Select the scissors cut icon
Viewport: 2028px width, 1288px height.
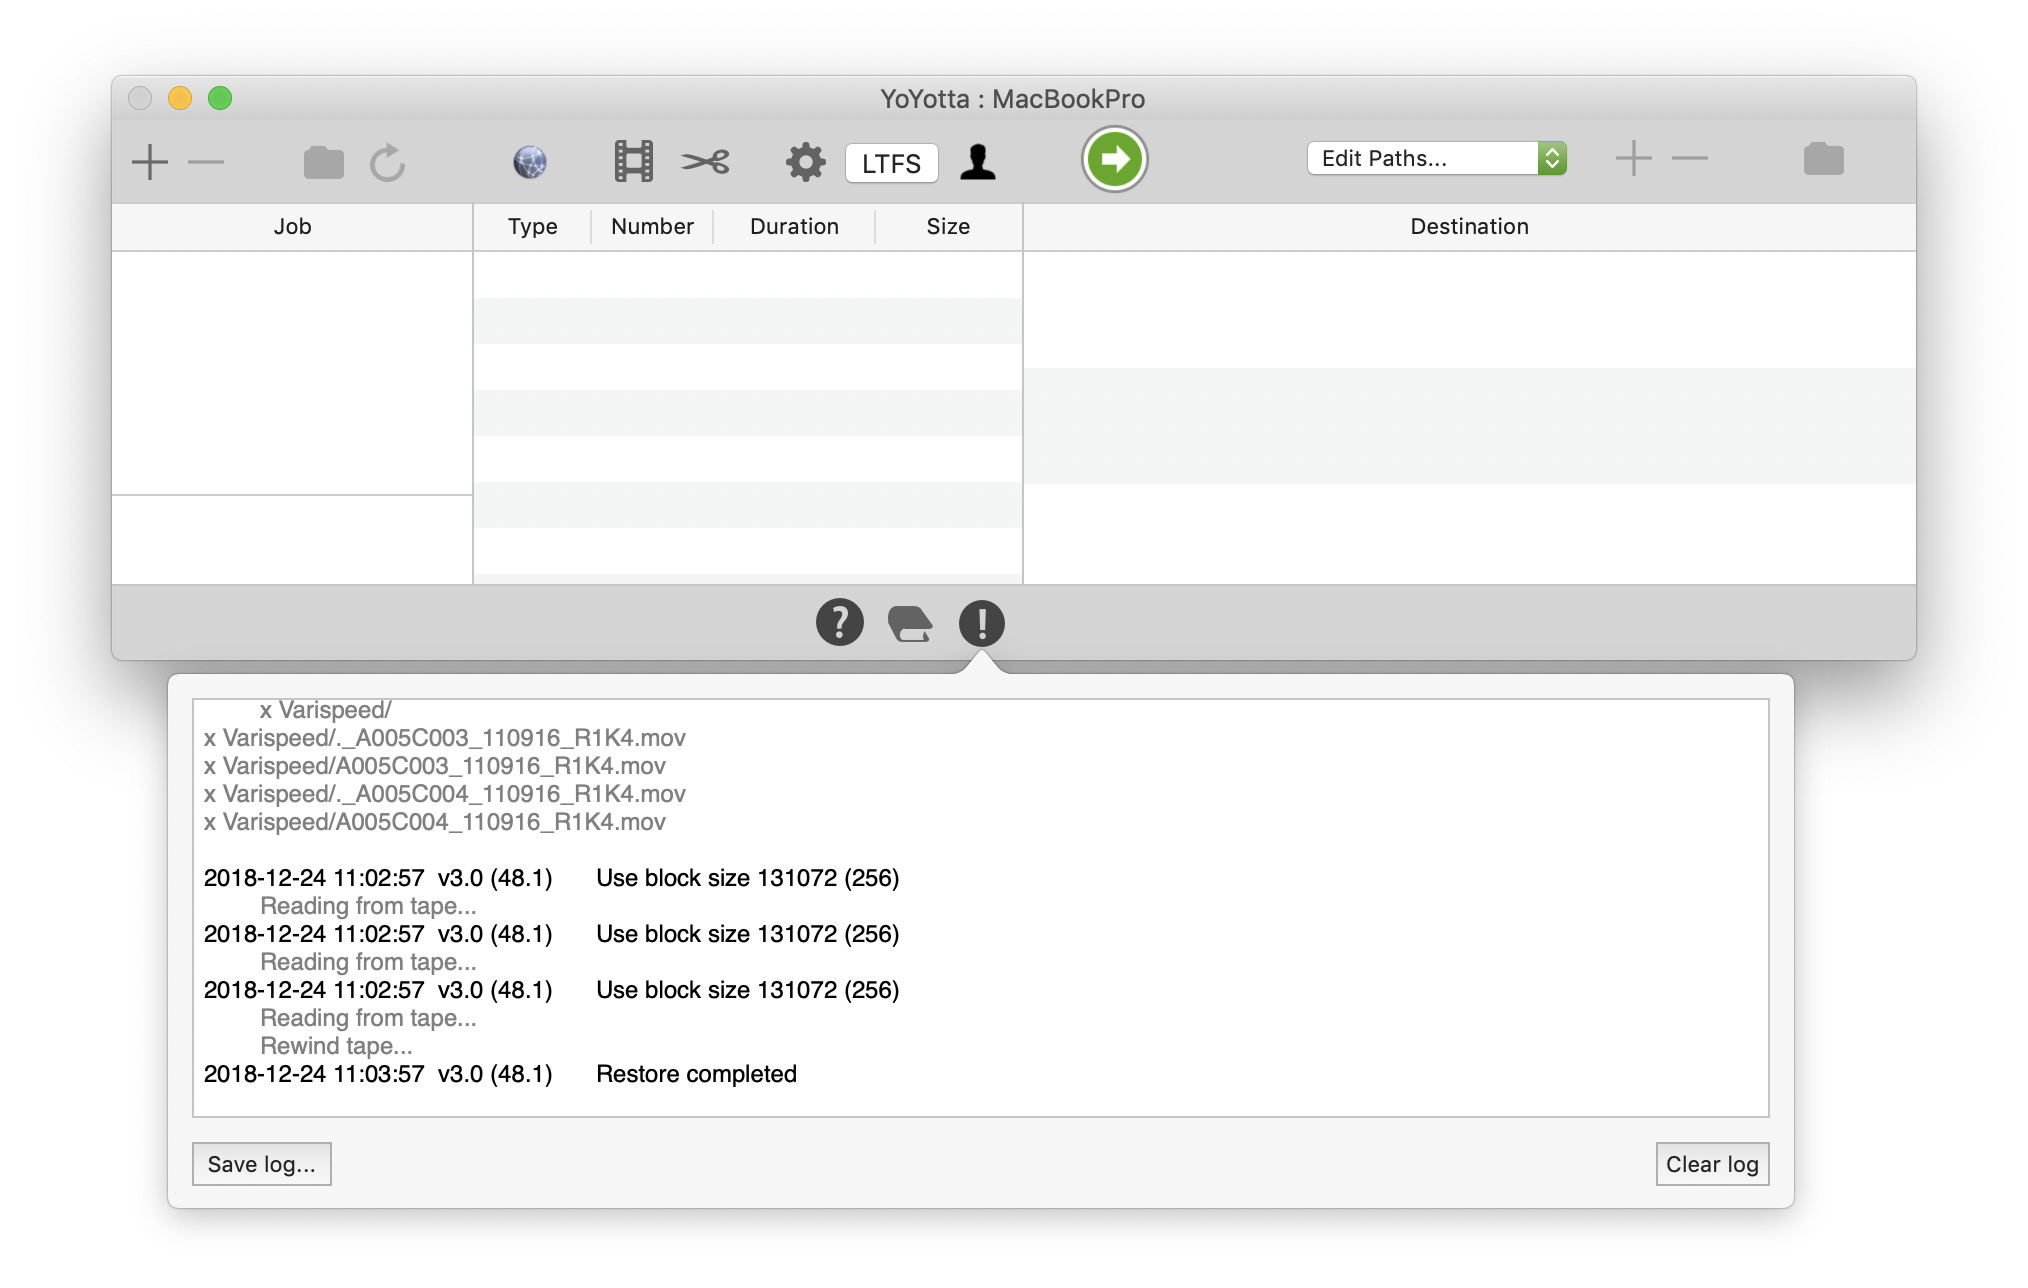coord(706,161)
